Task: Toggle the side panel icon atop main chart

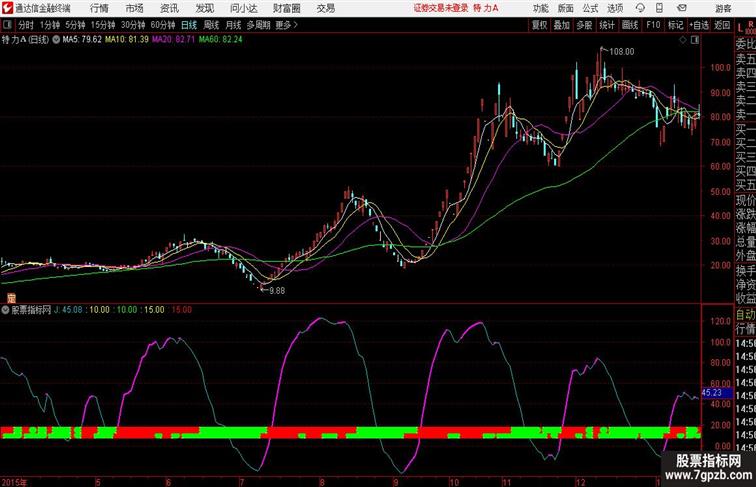Action: (x=695, y=40)
